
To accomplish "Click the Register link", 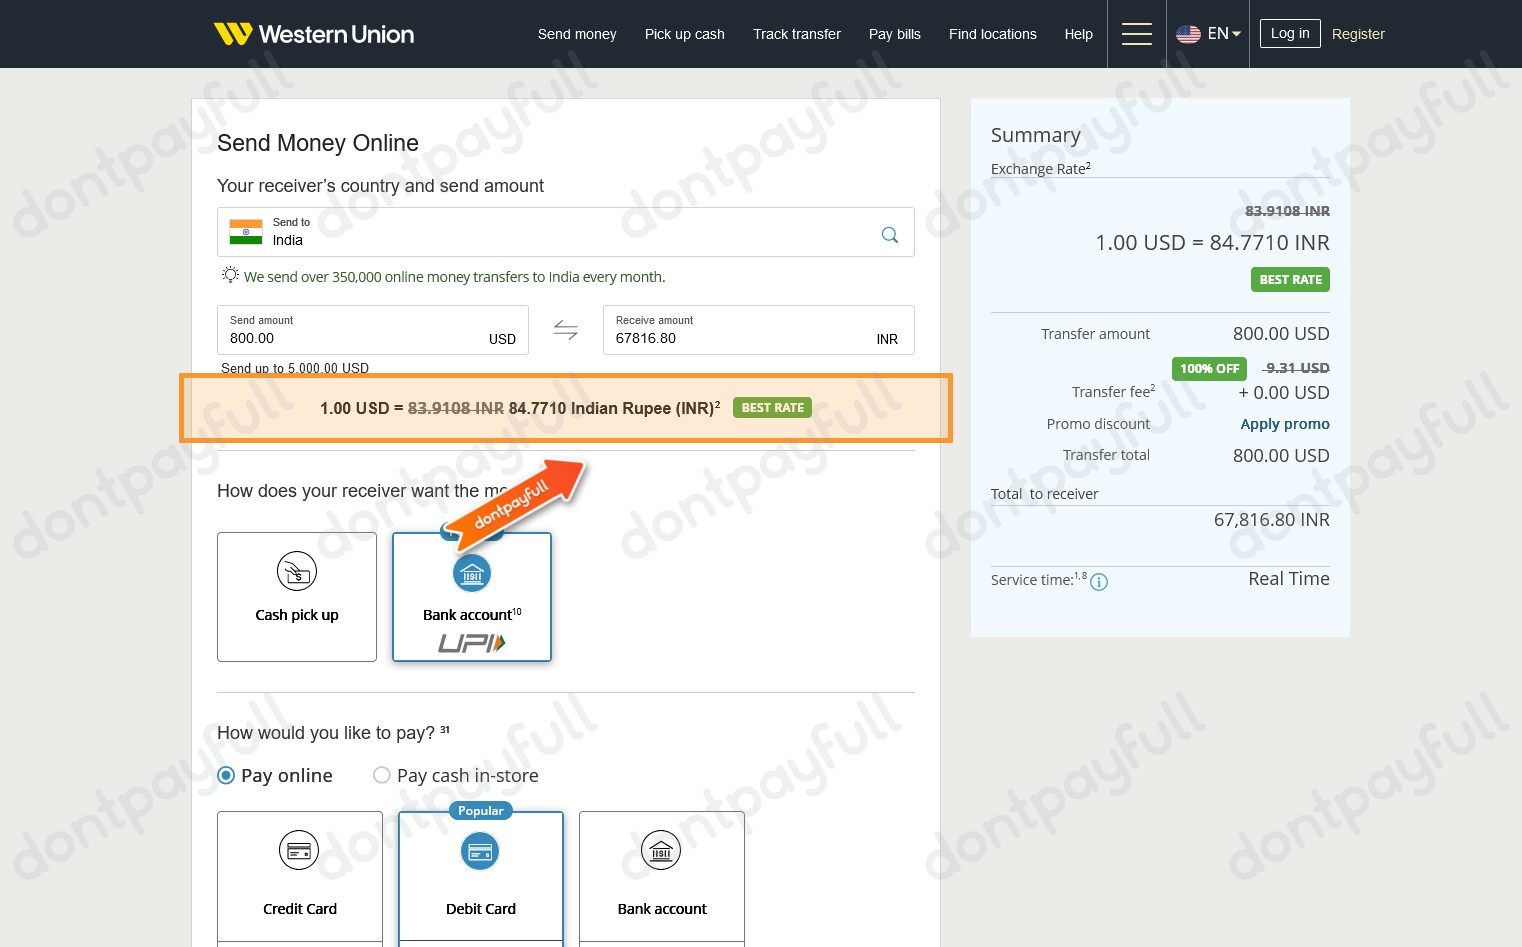I will coord(1358,34).
